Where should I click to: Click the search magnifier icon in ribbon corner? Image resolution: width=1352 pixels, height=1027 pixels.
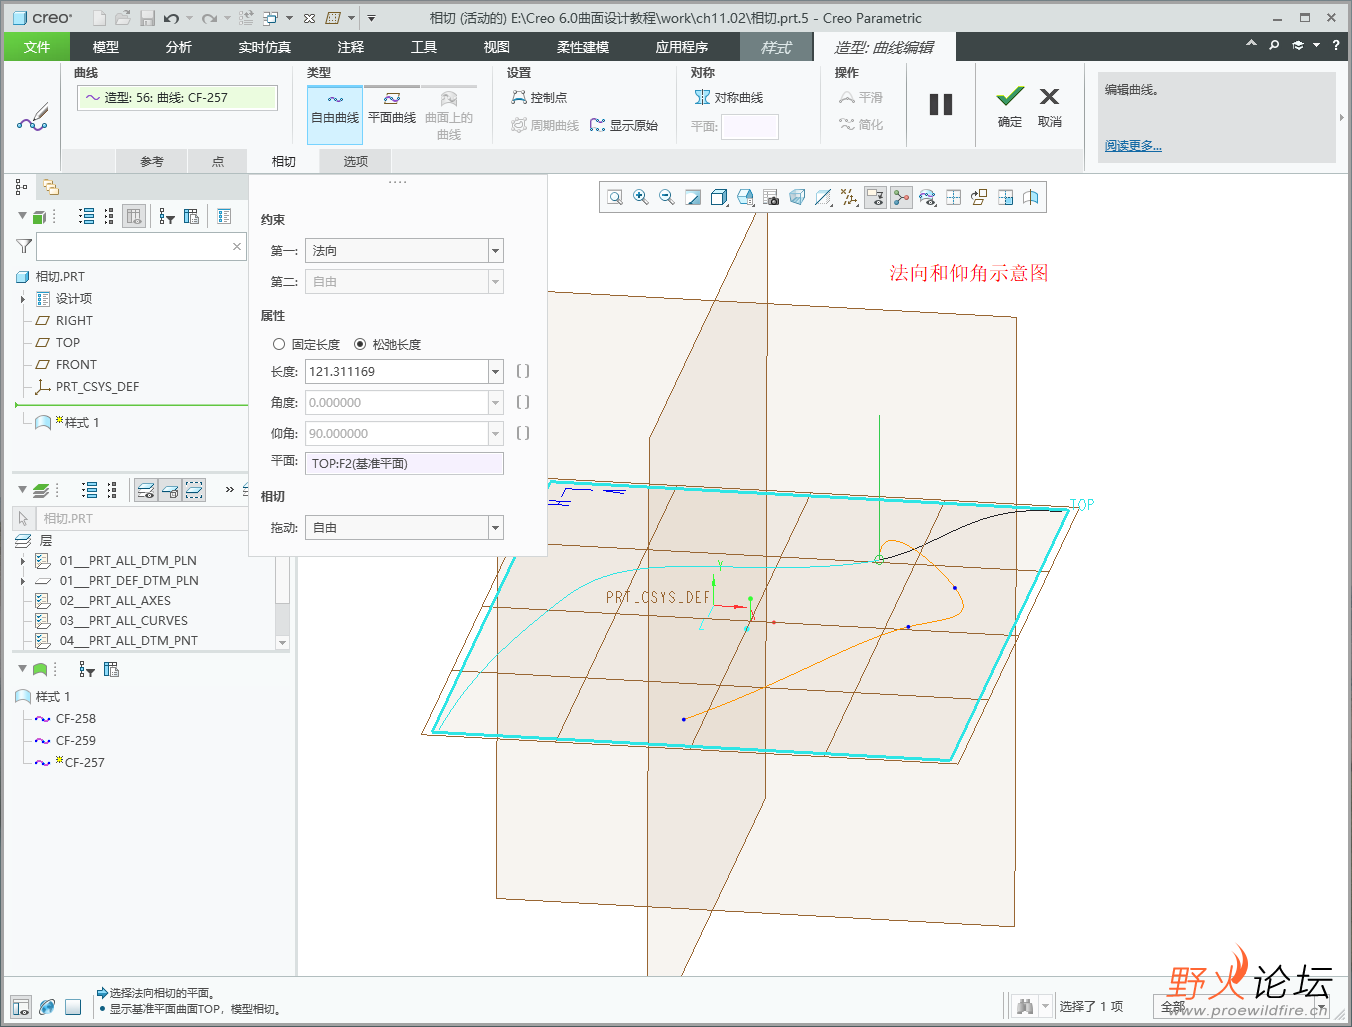(1274, 45)
